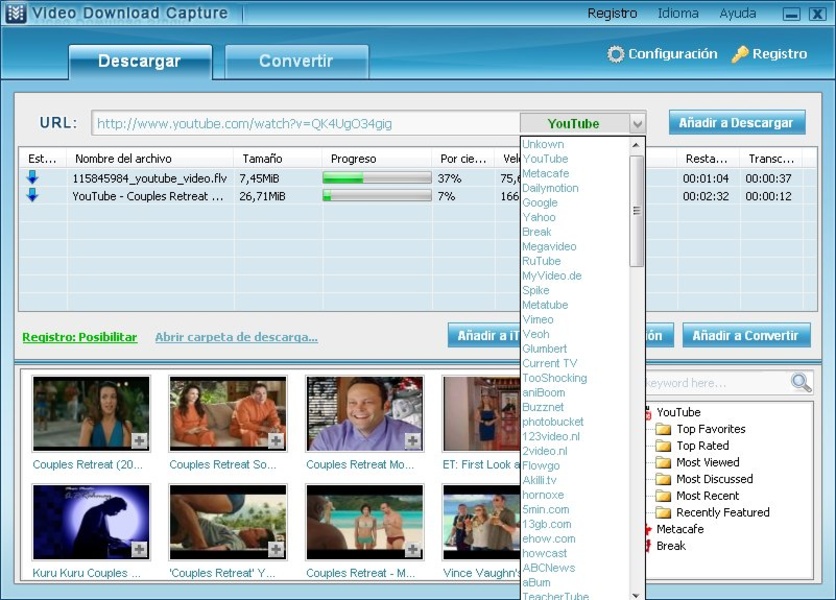Click the site list scrollbar thumb

637,210
